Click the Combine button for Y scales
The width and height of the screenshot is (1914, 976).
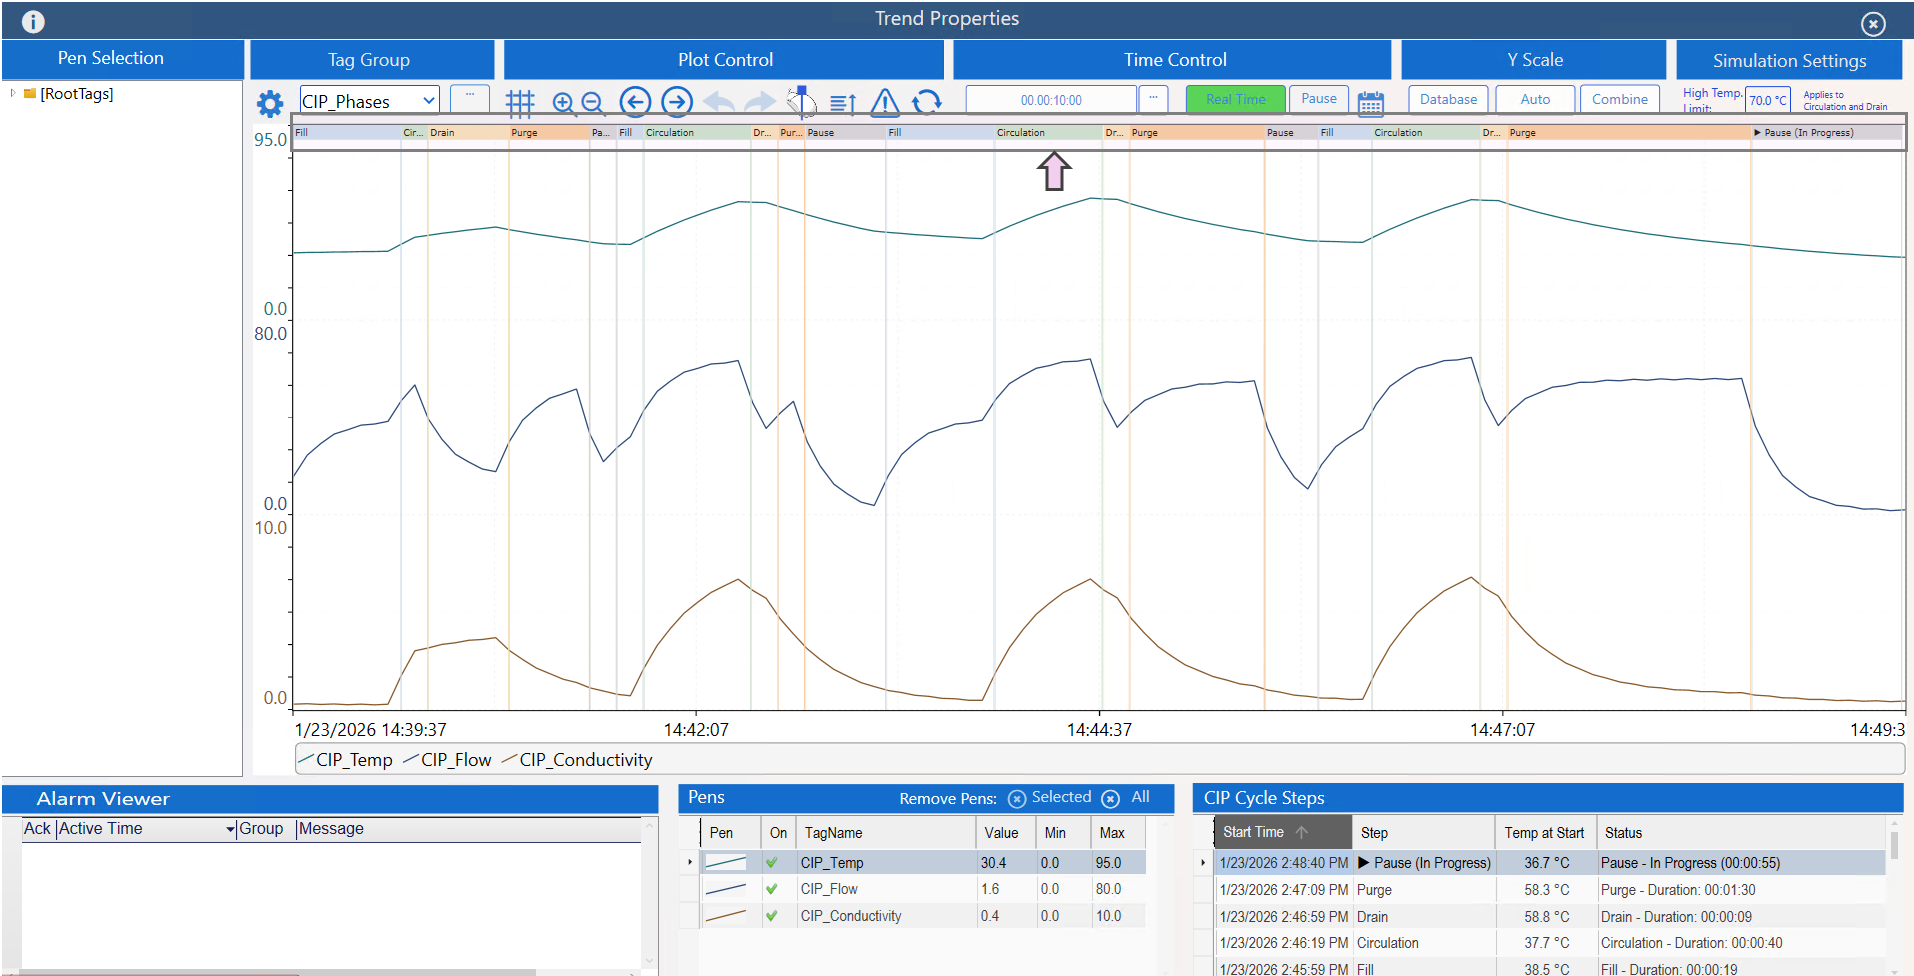point(1619,99)
